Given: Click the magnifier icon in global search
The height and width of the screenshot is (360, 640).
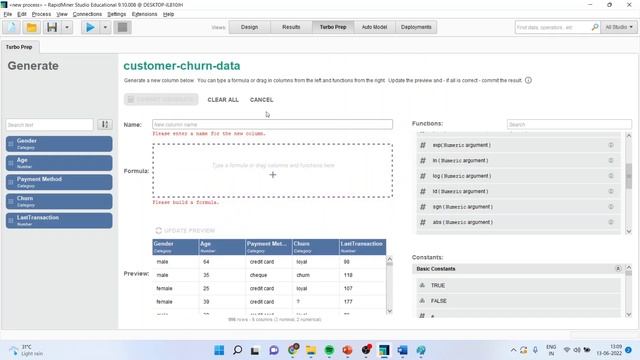Looking at the screenshot, I should 595,27.
